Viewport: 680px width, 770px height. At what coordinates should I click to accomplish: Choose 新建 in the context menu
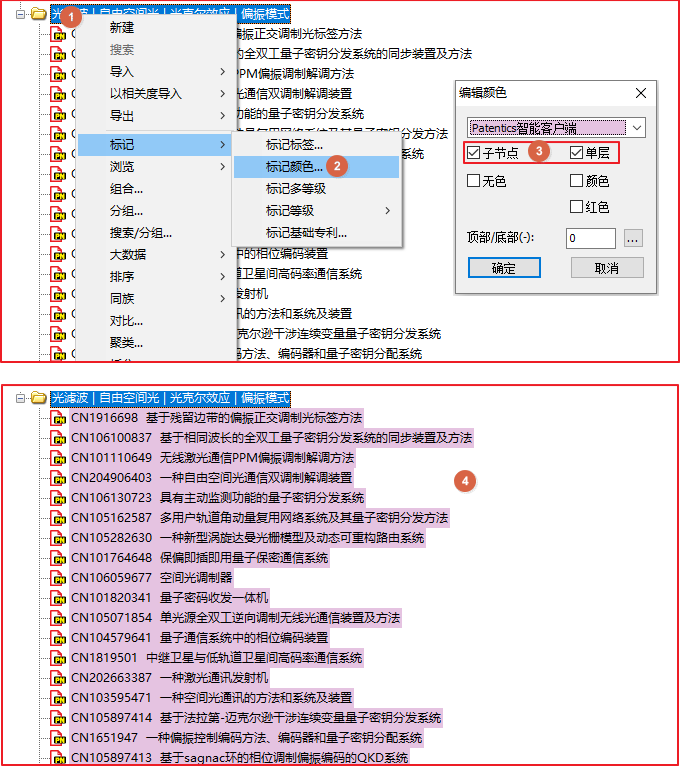click(x=121, y=28)
